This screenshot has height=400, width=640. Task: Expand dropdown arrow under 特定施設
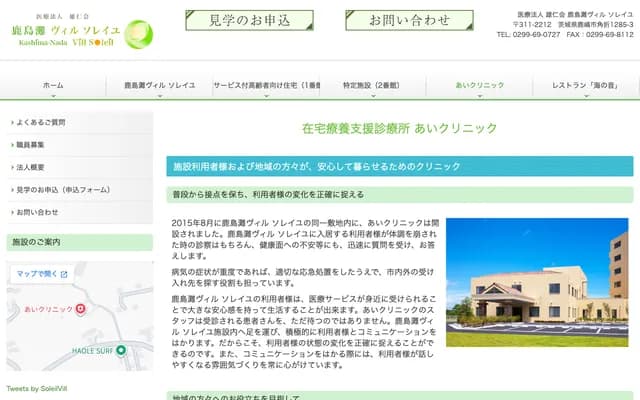[373, 96]
